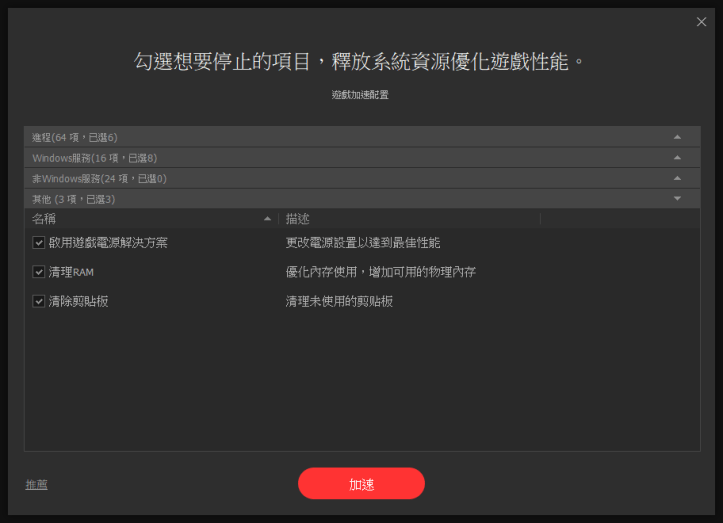This screenshot has height=523, width=723.
Task: Select the Windows服務(16 項) section title
Action: 94,158
